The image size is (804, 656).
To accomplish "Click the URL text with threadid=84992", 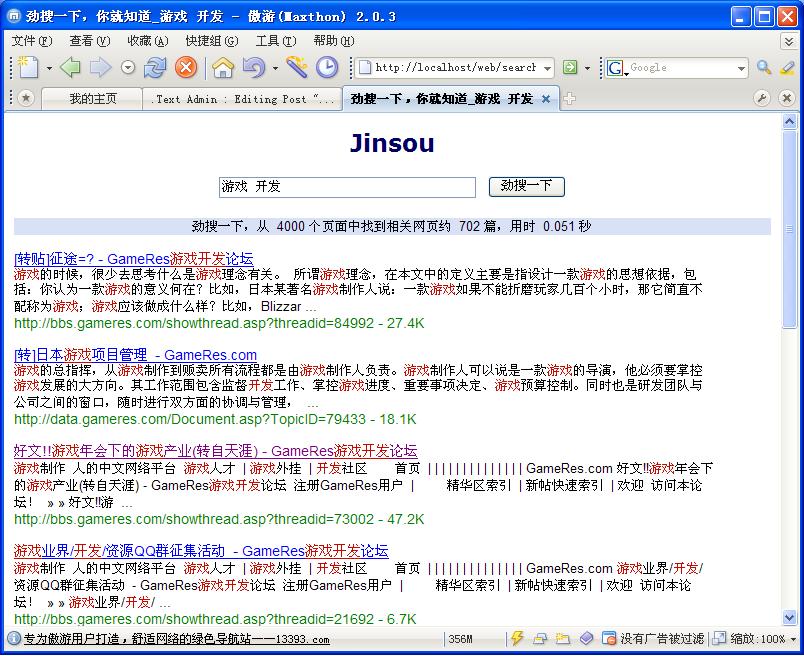I will coord(219,323).
